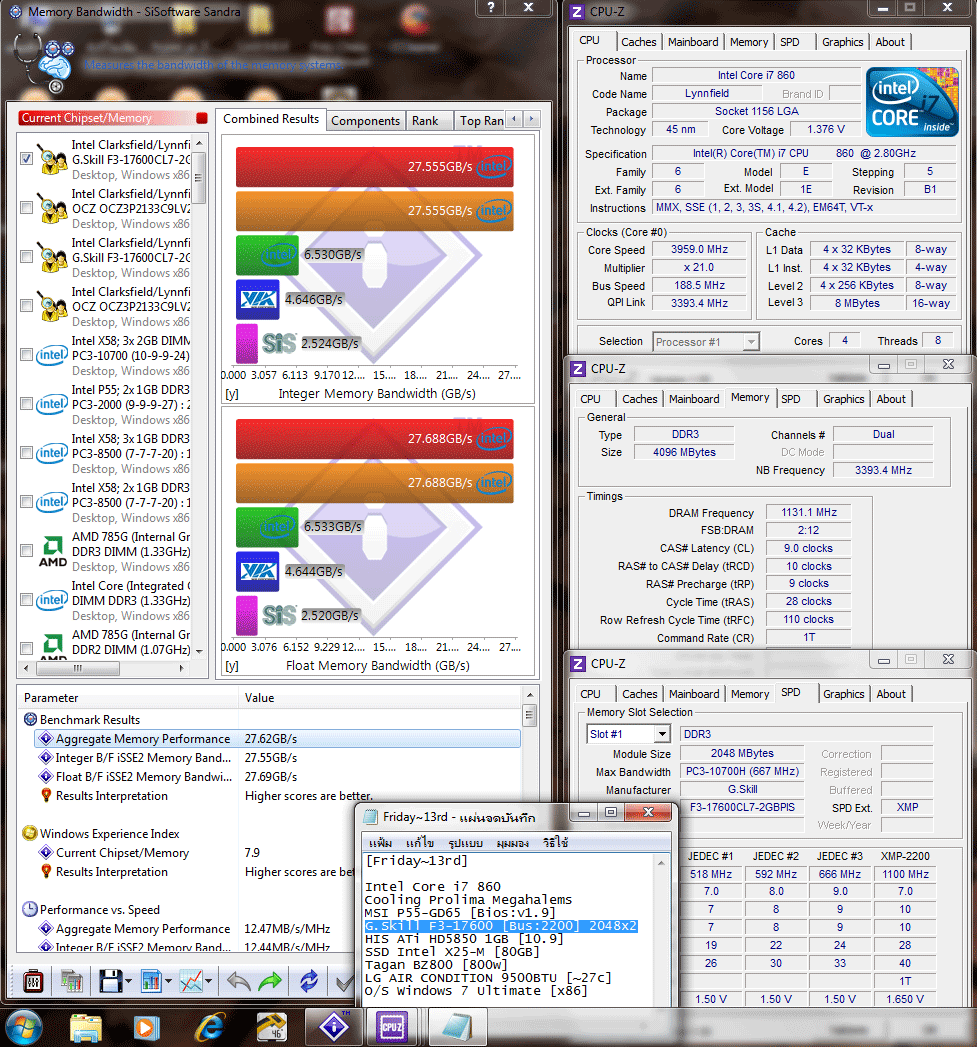Open Sandra options mixer icon in bottom toolbar

click(x=33, y=981)
